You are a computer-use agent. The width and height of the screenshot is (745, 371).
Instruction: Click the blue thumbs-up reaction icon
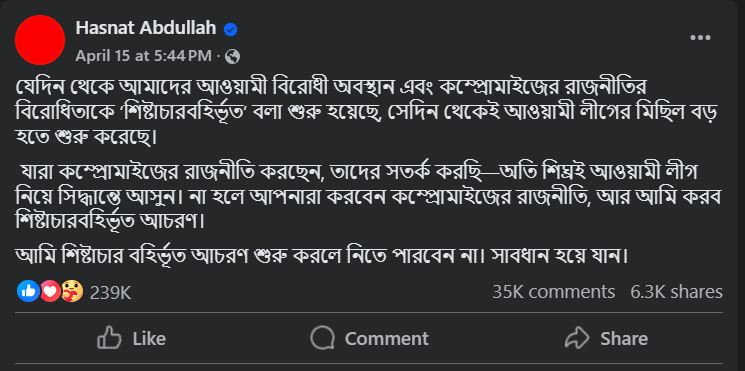click(28, 292)
